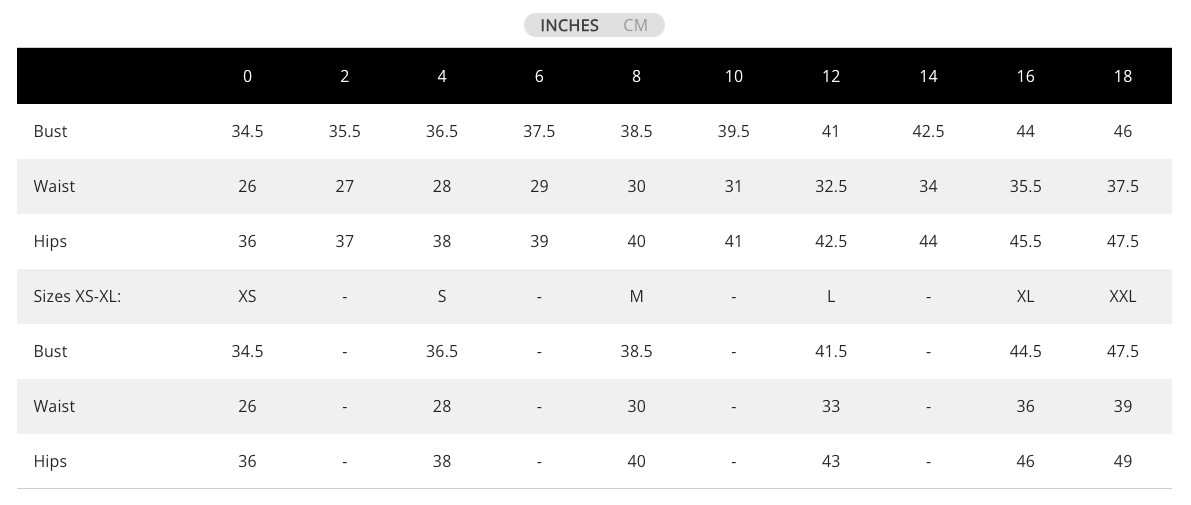Select the 32.5 waist measurement
The image size is (1191, 505).
coord(831,186)
